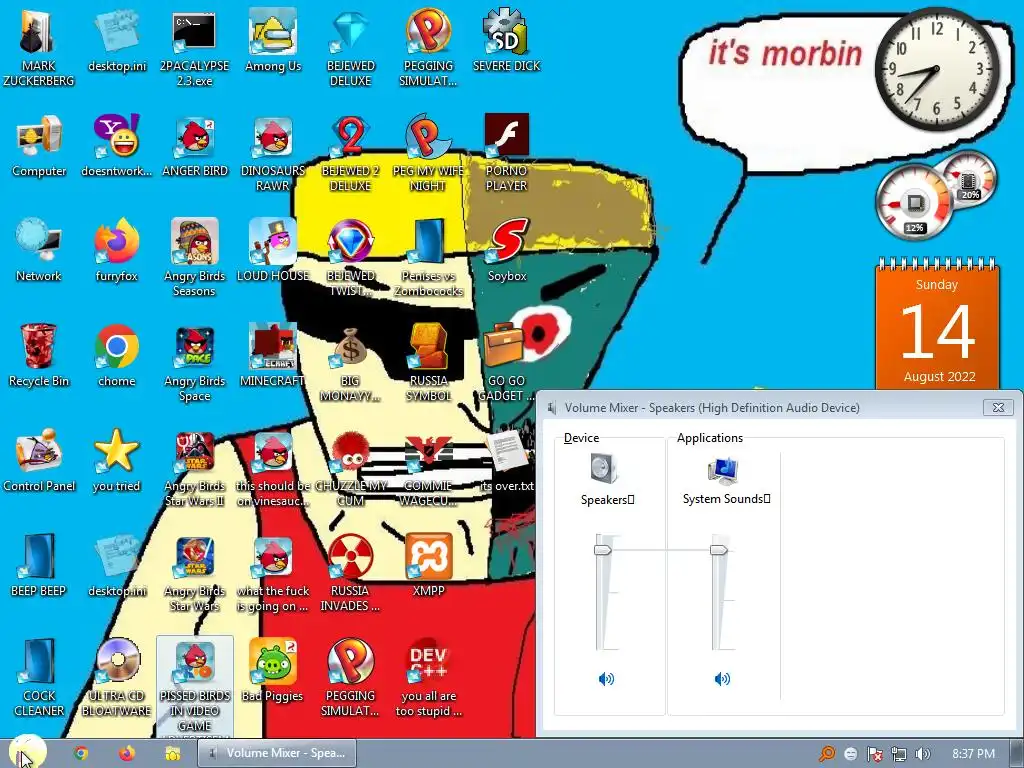This screenshot has height=768, width=1024.
Task: Select the Volume Mixer taskbar button
Action: 277,753
